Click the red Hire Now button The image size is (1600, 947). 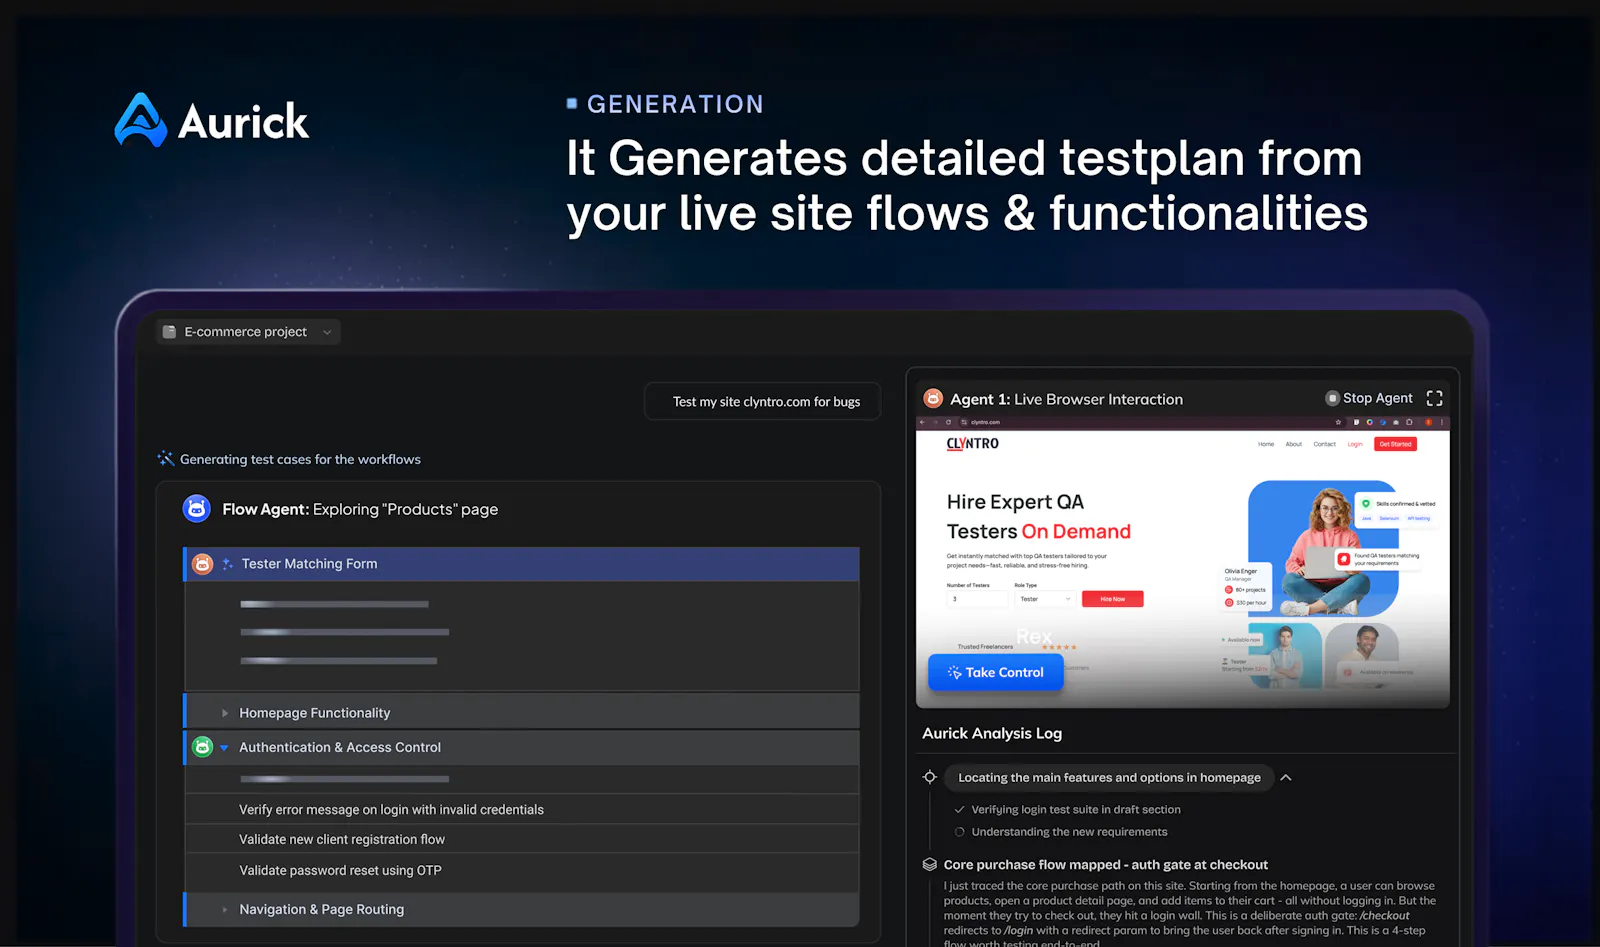coord(1113,599)
